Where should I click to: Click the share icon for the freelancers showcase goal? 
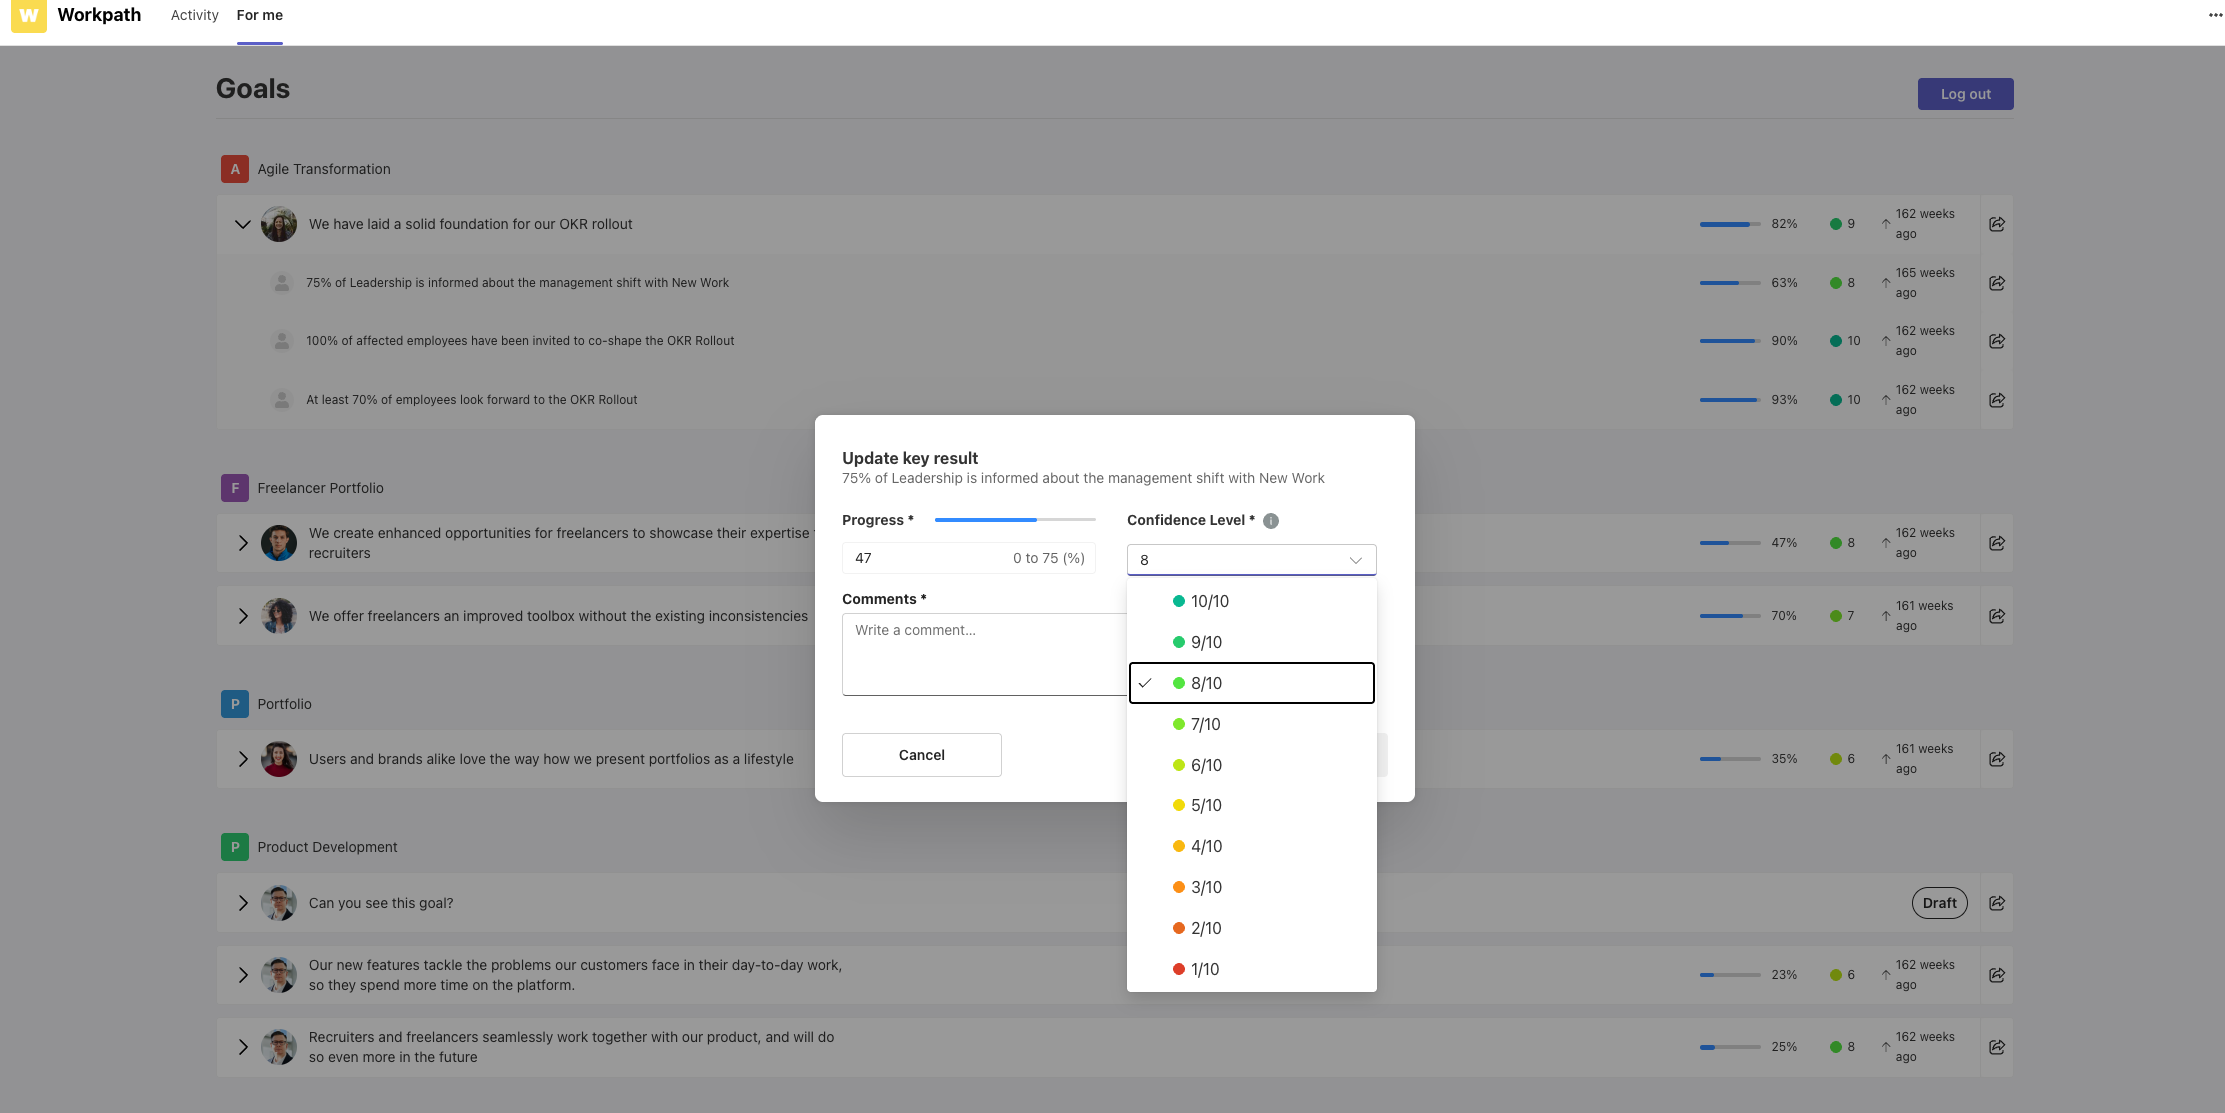pyautogui.click(x=1996, y=543)
